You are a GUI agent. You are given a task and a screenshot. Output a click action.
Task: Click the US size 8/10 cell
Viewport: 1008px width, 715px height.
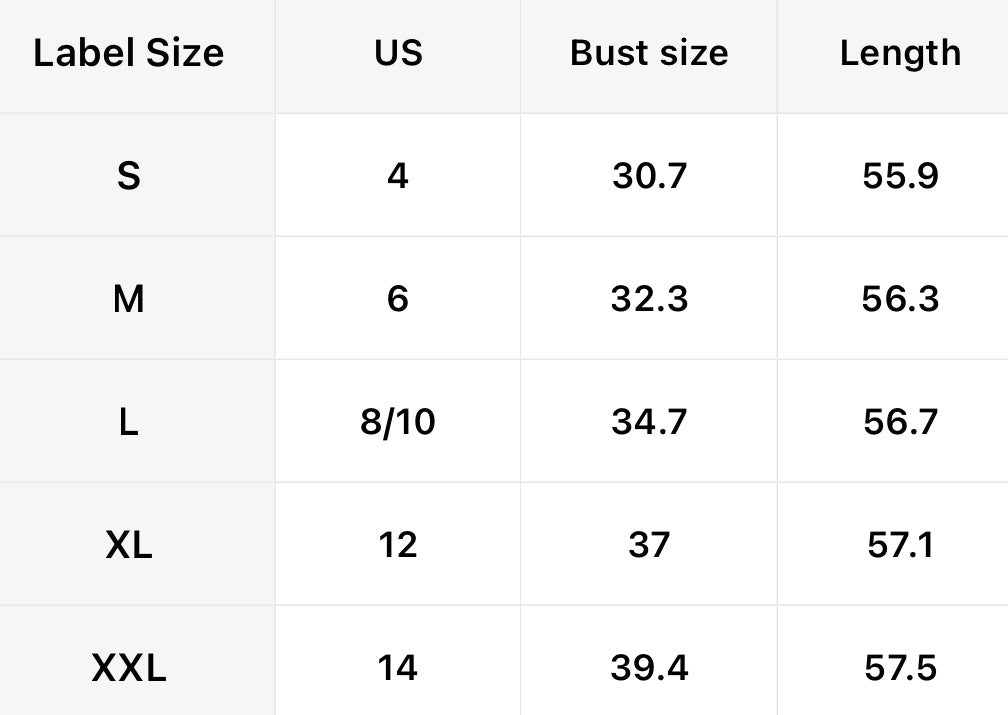(x=398, y=422)
